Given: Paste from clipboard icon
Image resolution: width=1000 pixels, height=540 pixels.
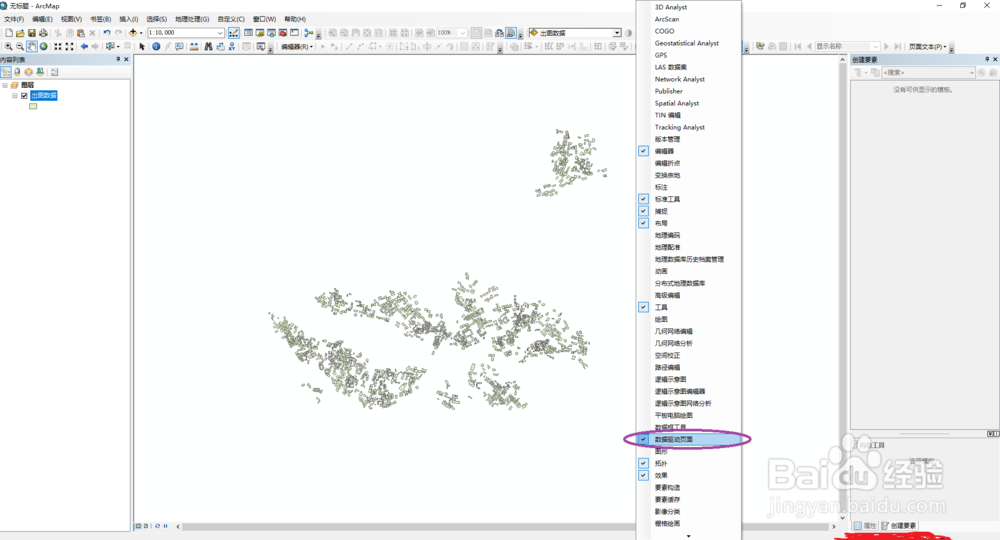Looking at the screenshot, I should (x=80, y=33).
